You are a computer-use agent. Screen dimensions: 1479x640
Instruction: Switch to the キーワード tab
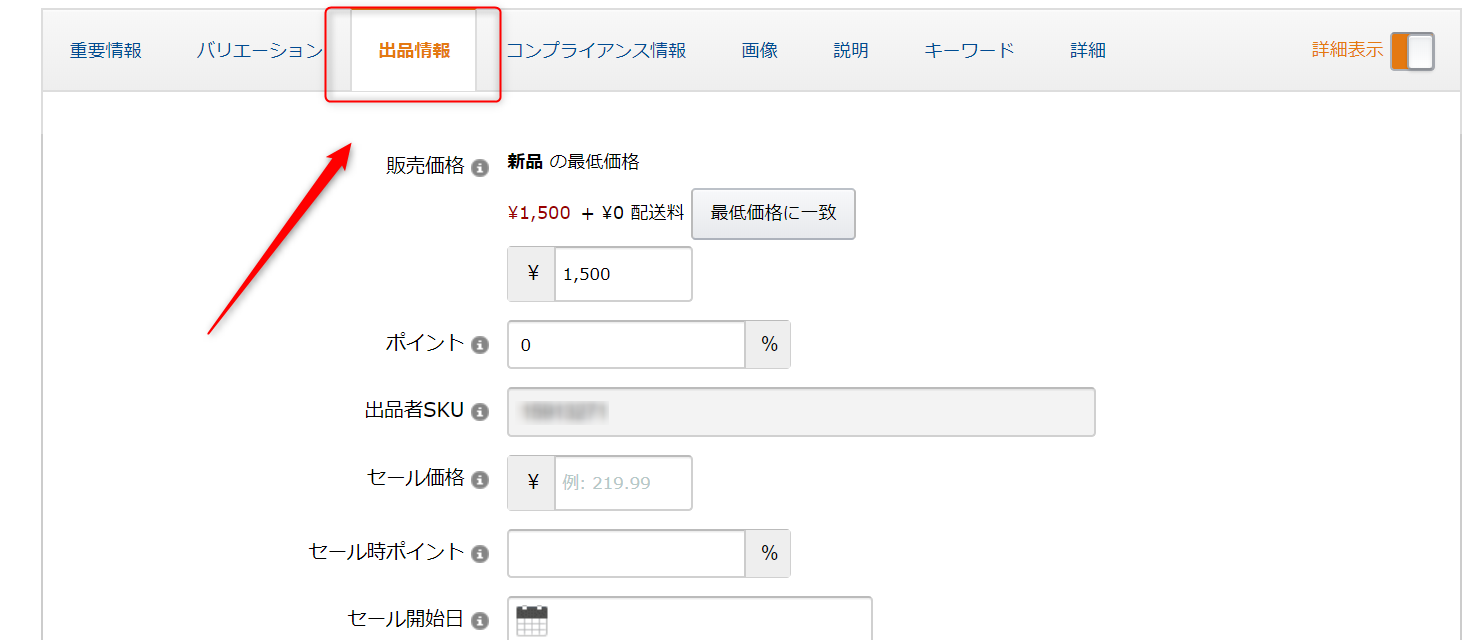click(x=969, y=51)
